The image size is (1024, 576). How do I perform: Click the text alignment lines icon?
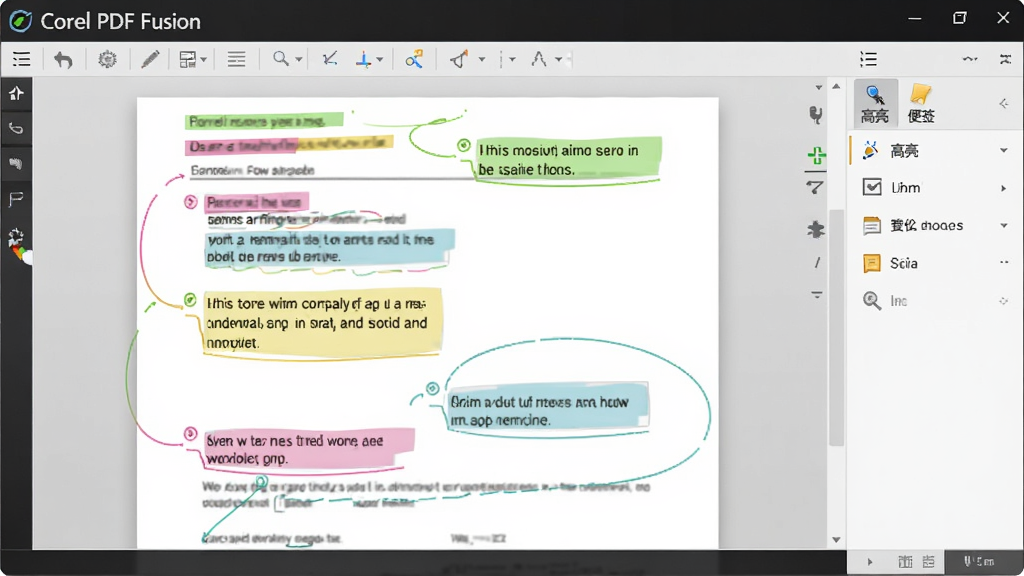(236, 59)
